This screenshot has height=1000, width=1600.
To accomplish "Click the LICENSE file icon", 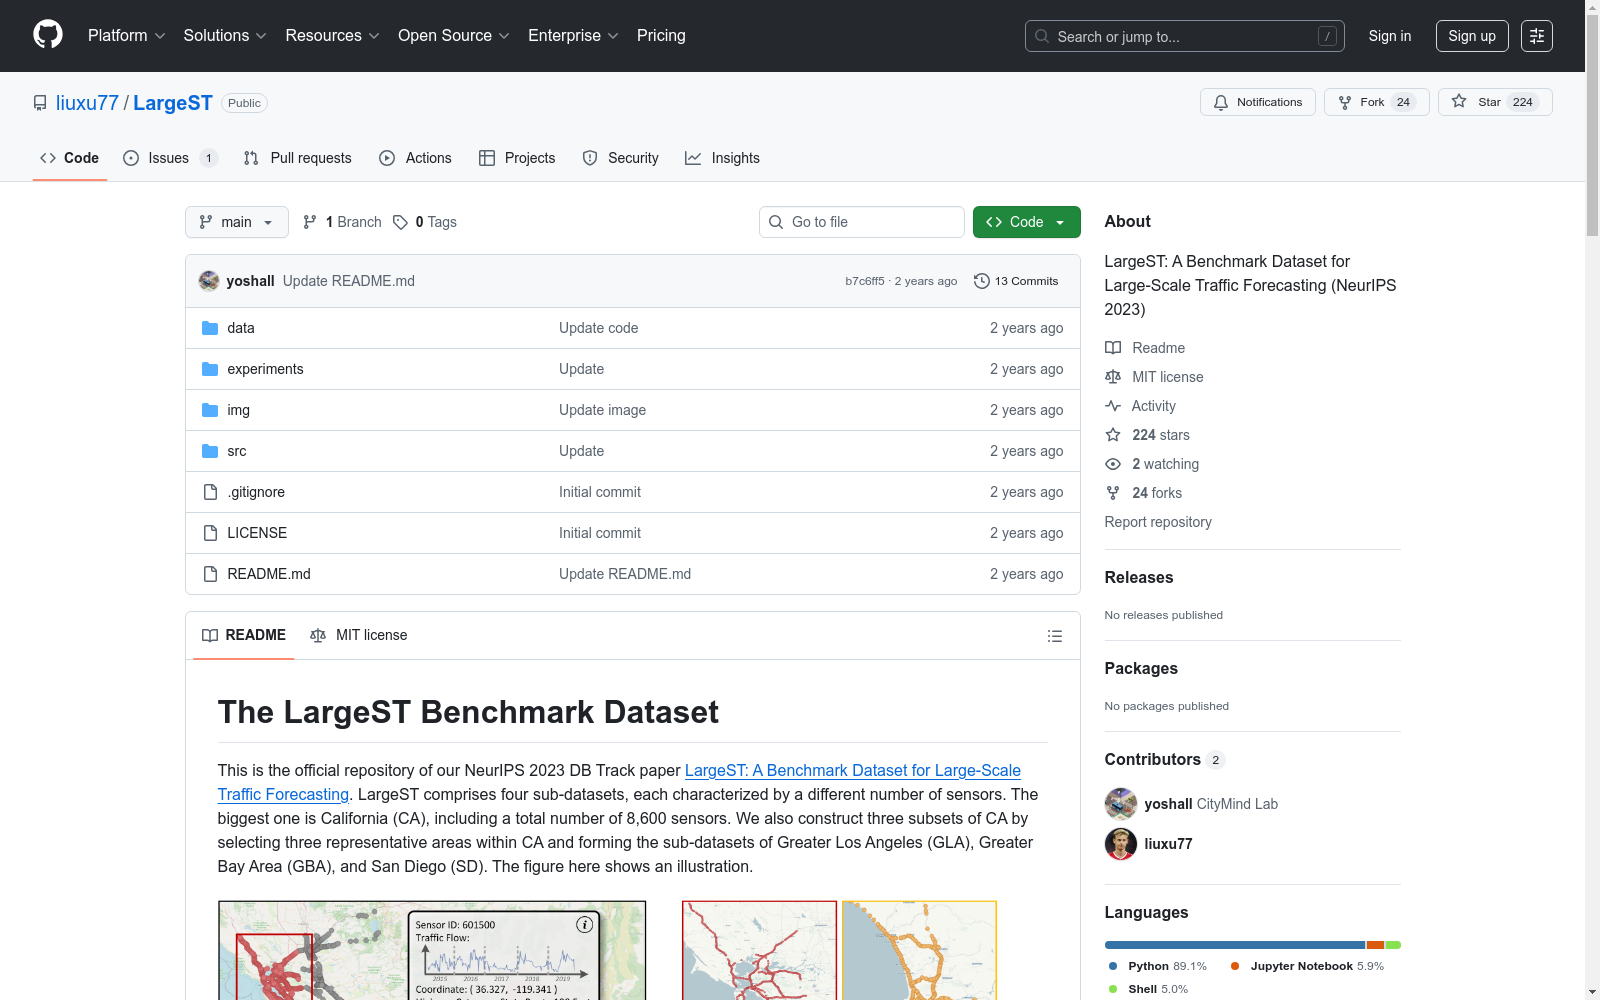I will [x=210, y=533].
